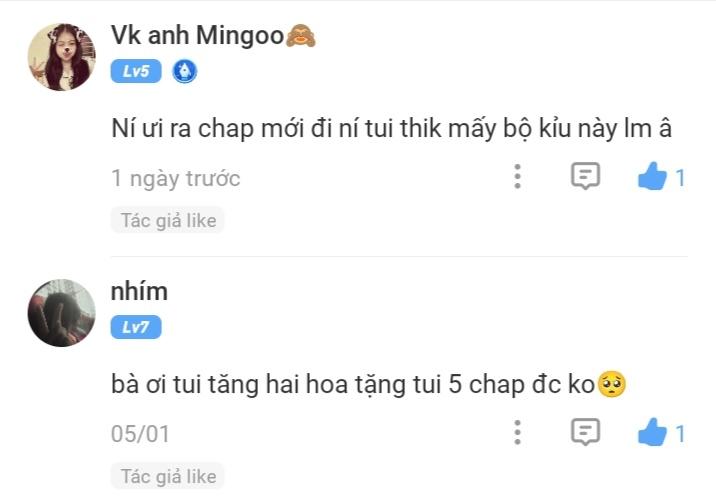Click the 05/01 date on nhím's comment
716x504 pixels.
tap(140, 434)
